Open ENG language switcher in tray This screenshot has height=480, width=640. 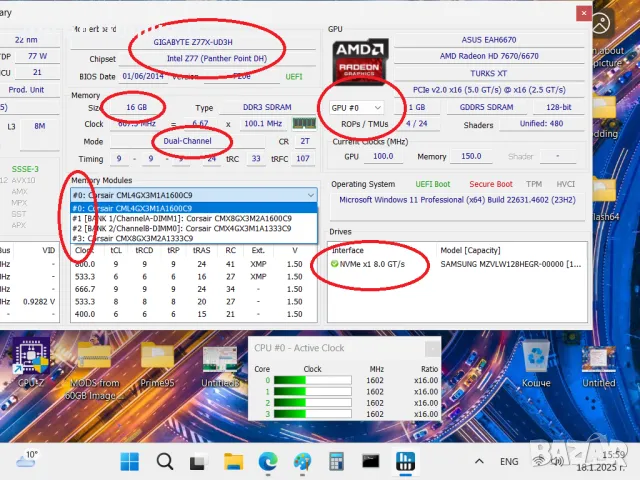tap(509, 462)
